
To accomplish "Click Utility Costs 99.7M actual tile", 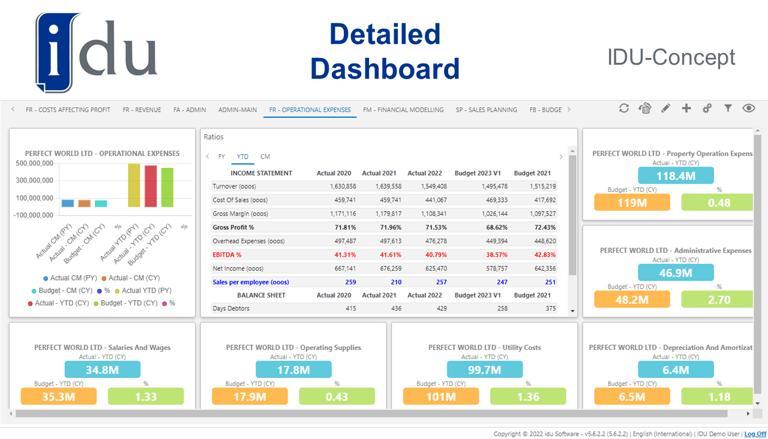I will [x=484, y=369].
